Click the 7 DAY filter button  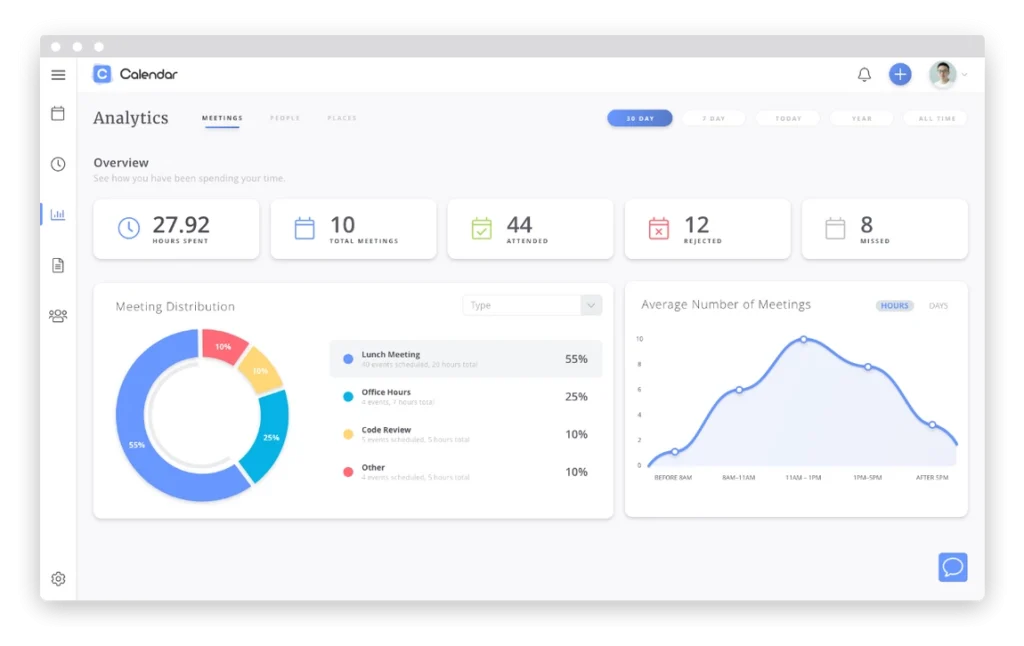pyautogui.click(x=714, y=118)
